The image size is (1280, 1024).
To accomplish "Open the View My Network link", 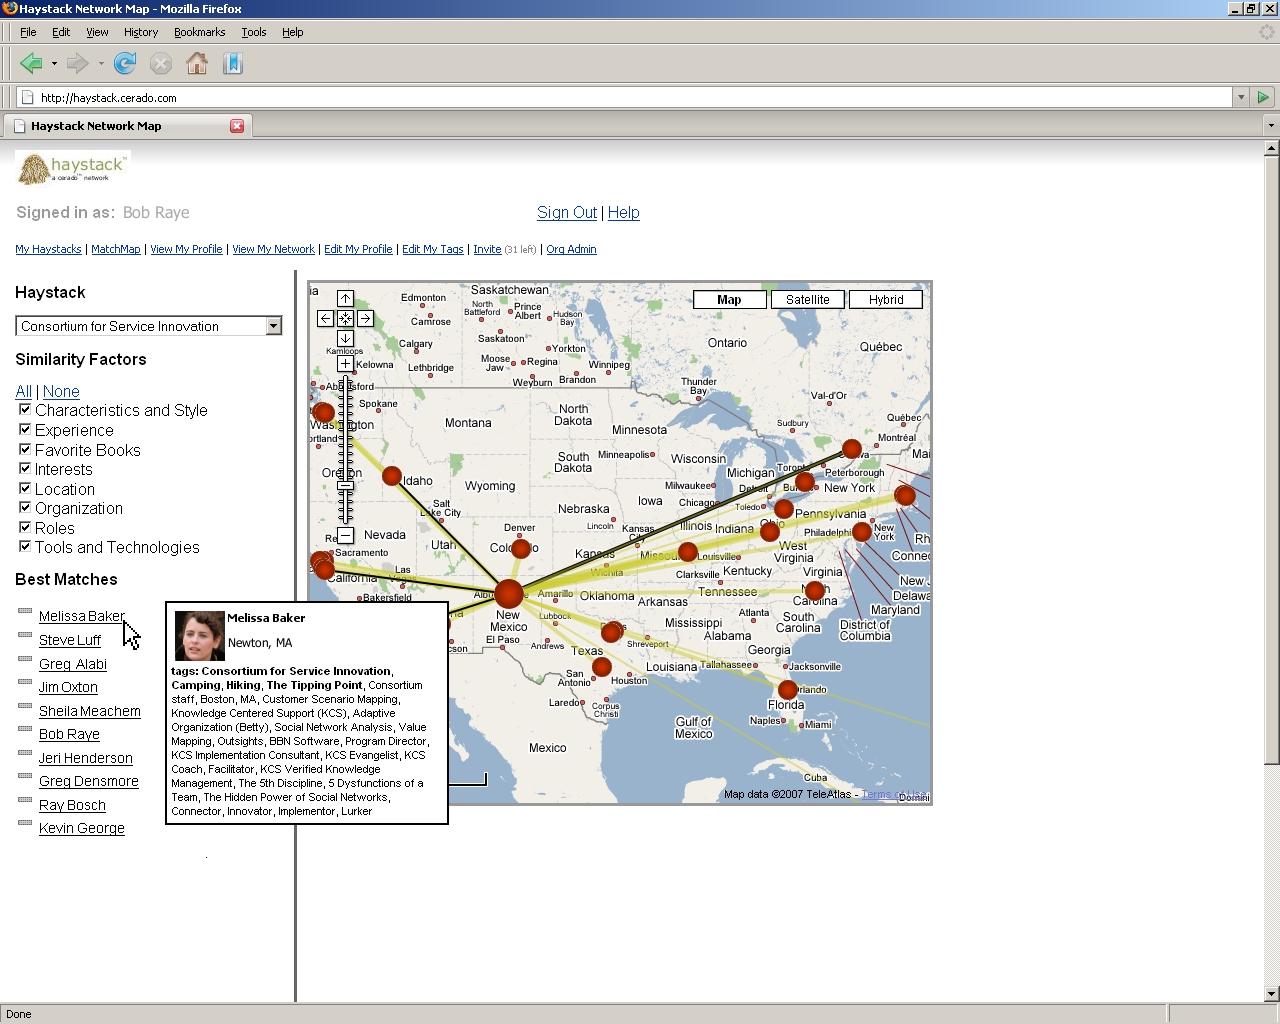I will tap(273, 249).
